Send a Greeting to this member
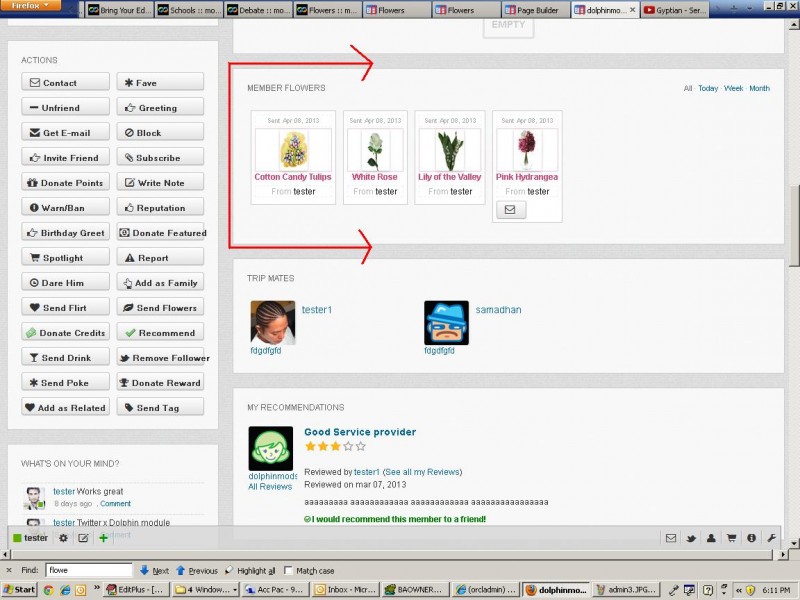Screen dimensions: 800x600 pos(160,107)
